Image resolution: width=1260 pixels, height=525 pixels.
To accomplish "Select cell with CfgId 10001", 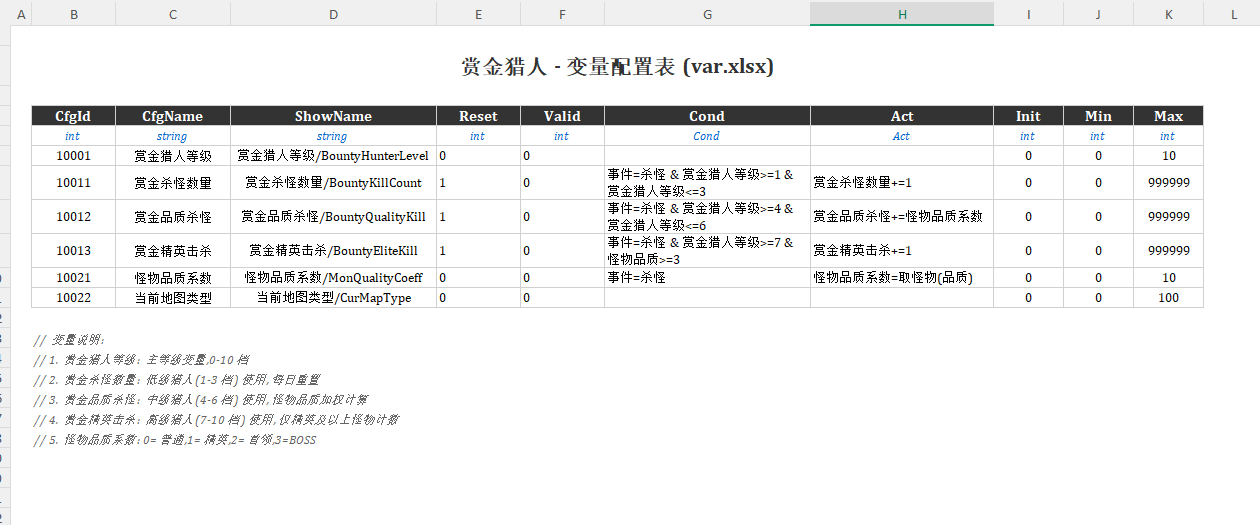I will (x=74, y=156).
